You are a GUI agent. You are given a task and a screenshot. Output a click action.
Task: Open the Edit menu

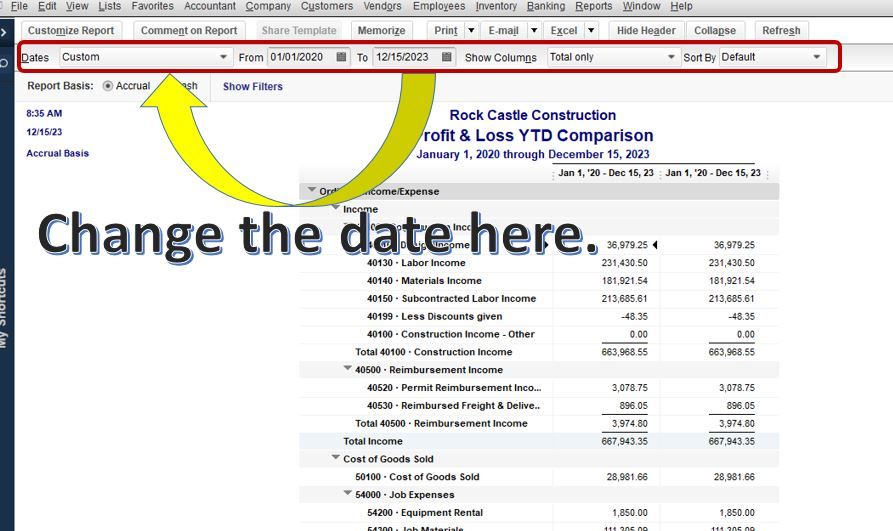point(47,6)
